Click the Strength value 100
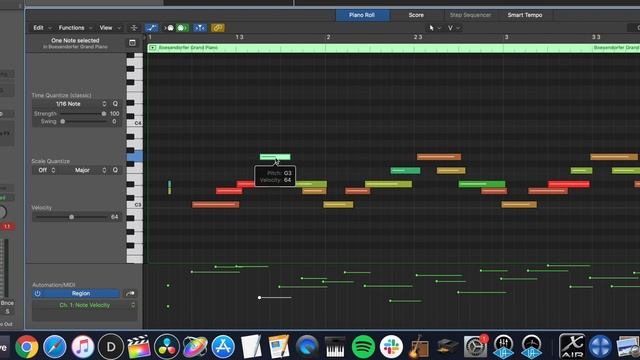The width and height of the screenshot is (640, 360). pos(114,114)
